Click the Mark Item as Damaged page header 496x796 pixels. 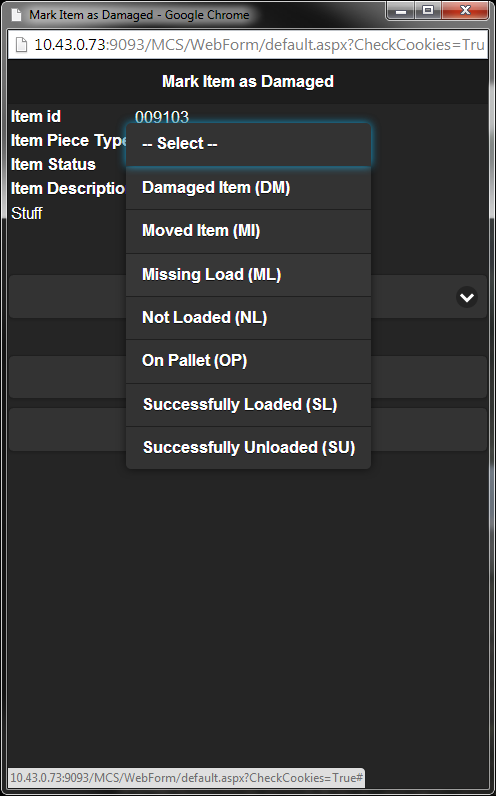click(x=248, y=81)
